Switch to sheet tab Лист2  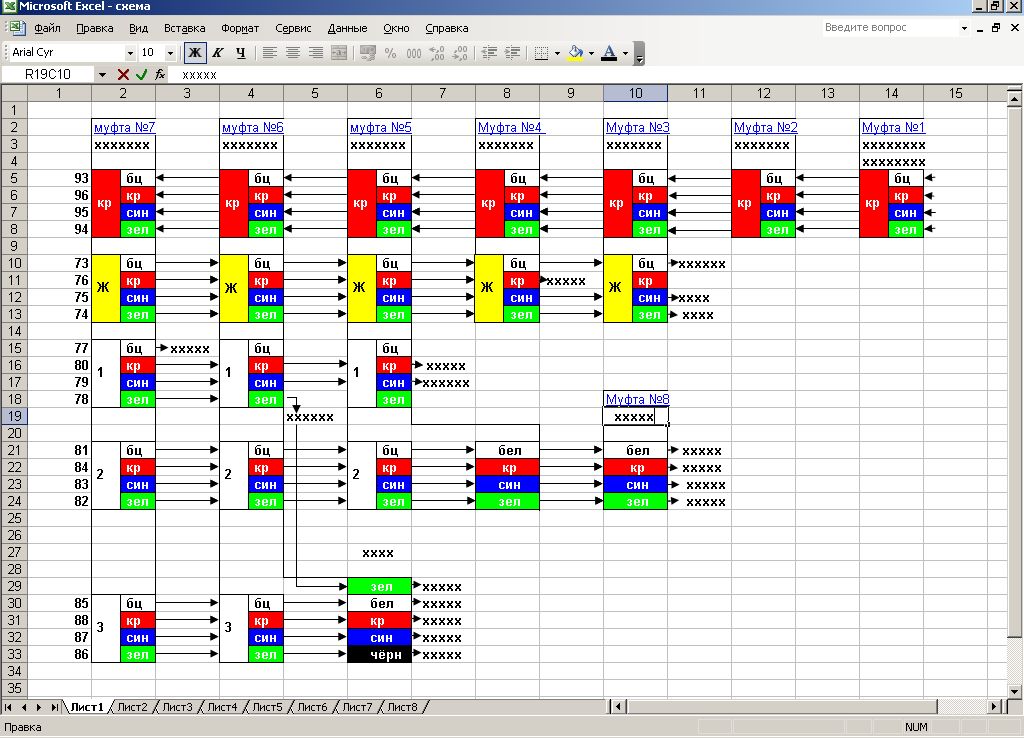tap(133, 707)
